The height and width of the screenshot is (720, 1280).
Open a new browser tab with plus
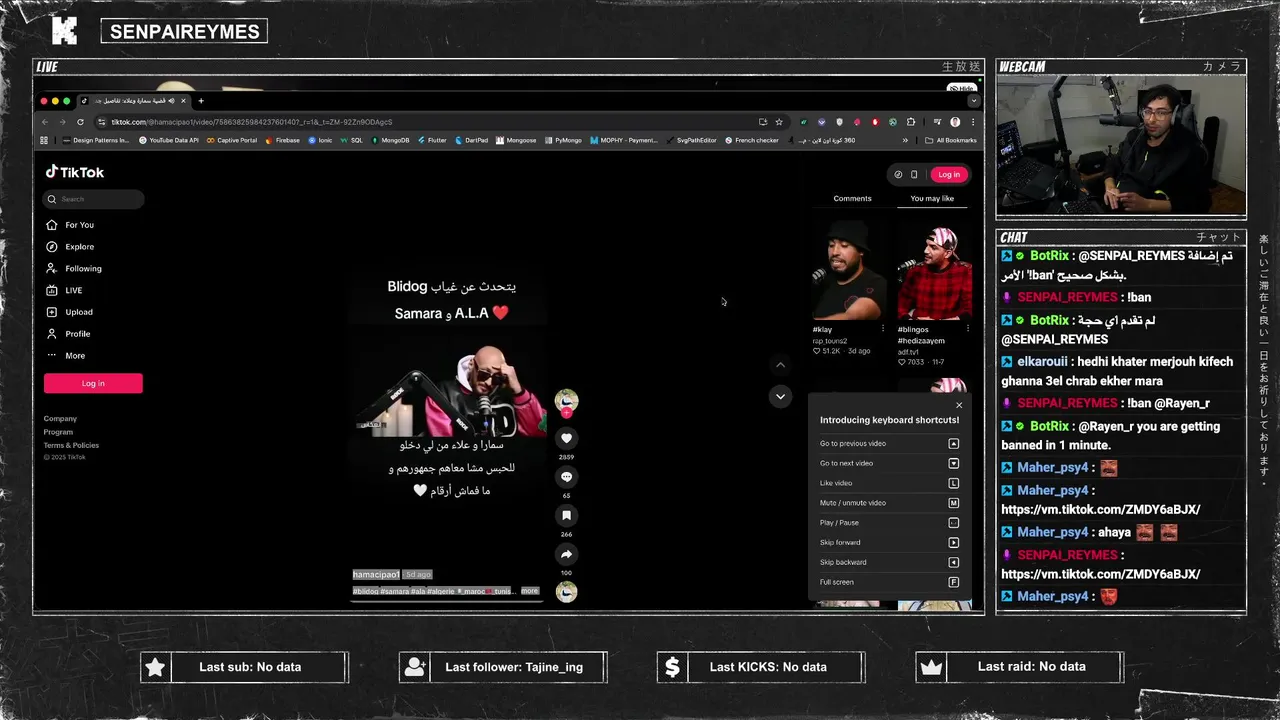(200, 101)
